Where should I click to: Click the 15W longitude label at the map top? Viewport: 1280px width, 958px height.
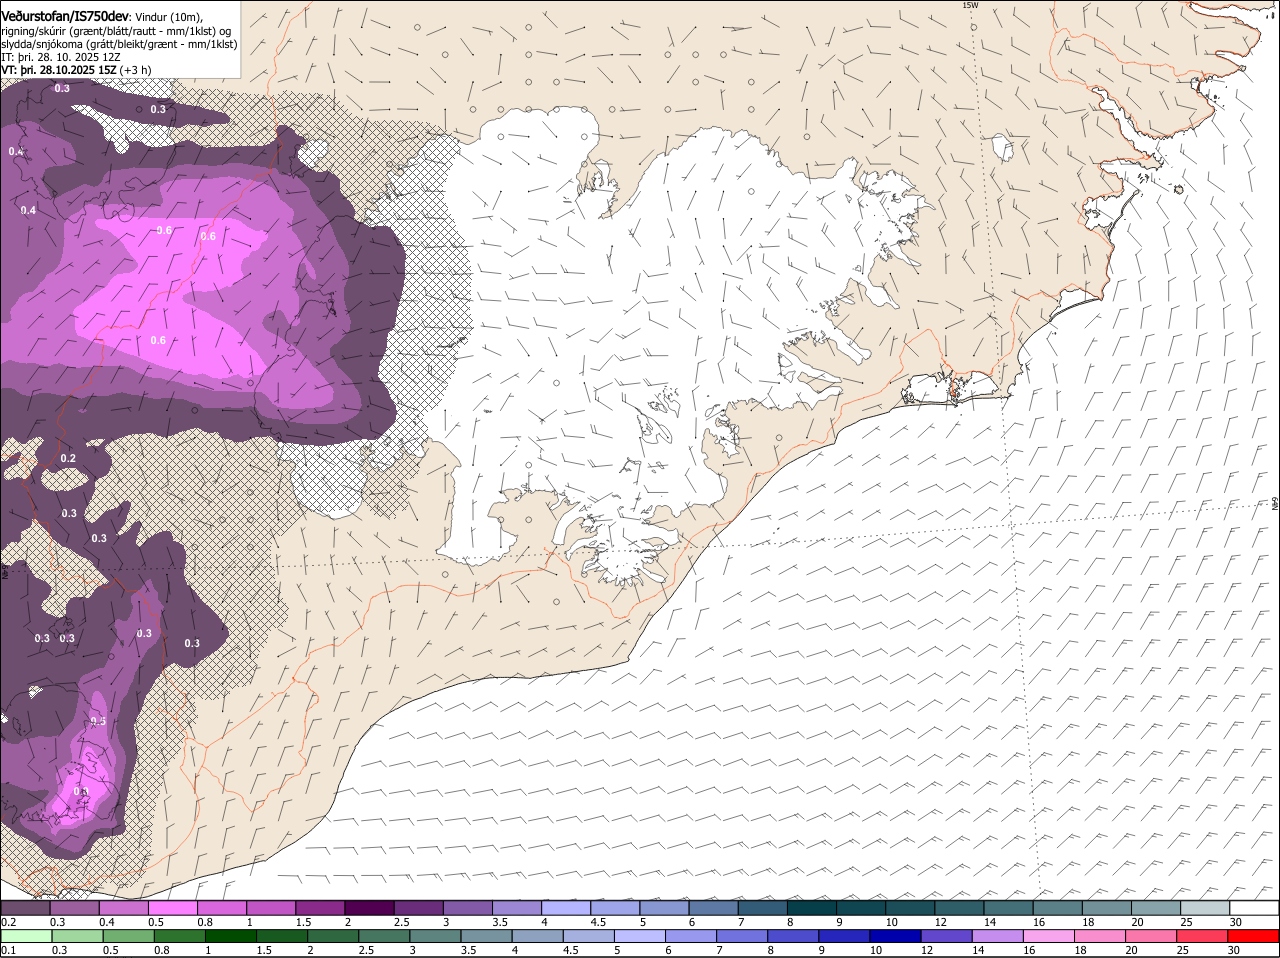tap(970, 5)
